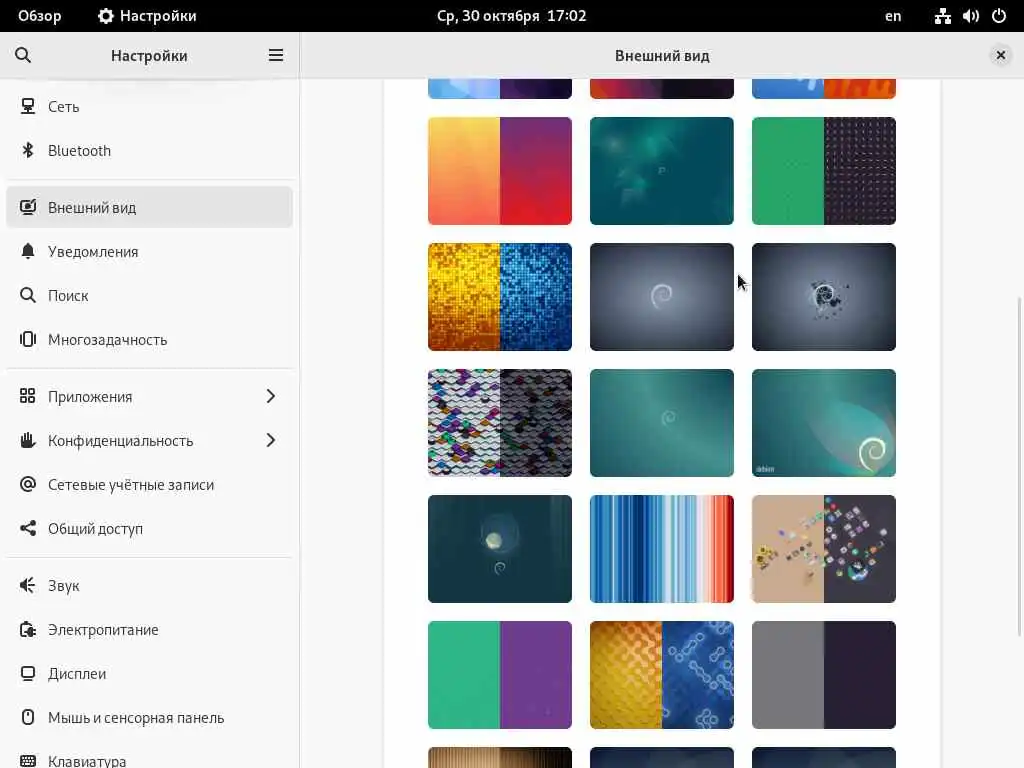The image size is (1024, 768).
Task: Go to Электропитание settings
Action: 150,630
